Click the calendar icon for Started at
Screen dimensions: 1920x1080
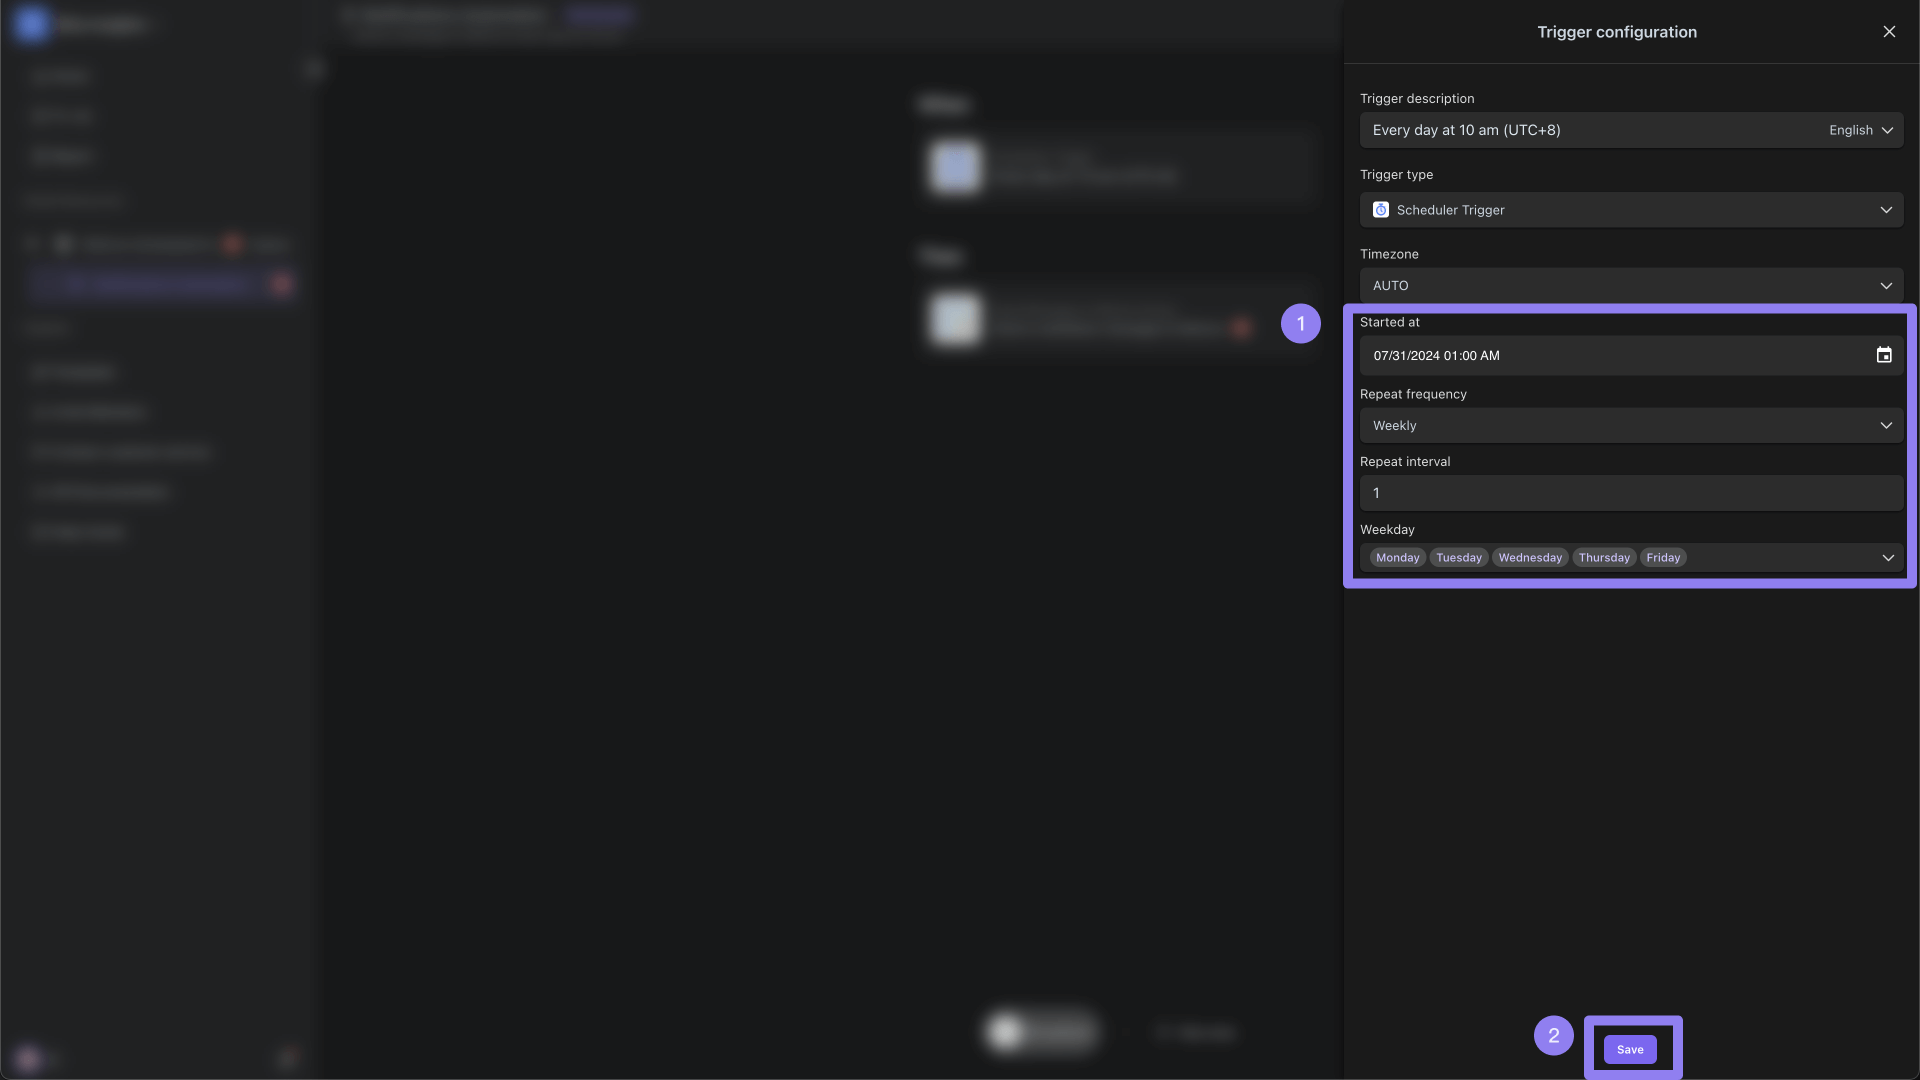point(1884,355)
